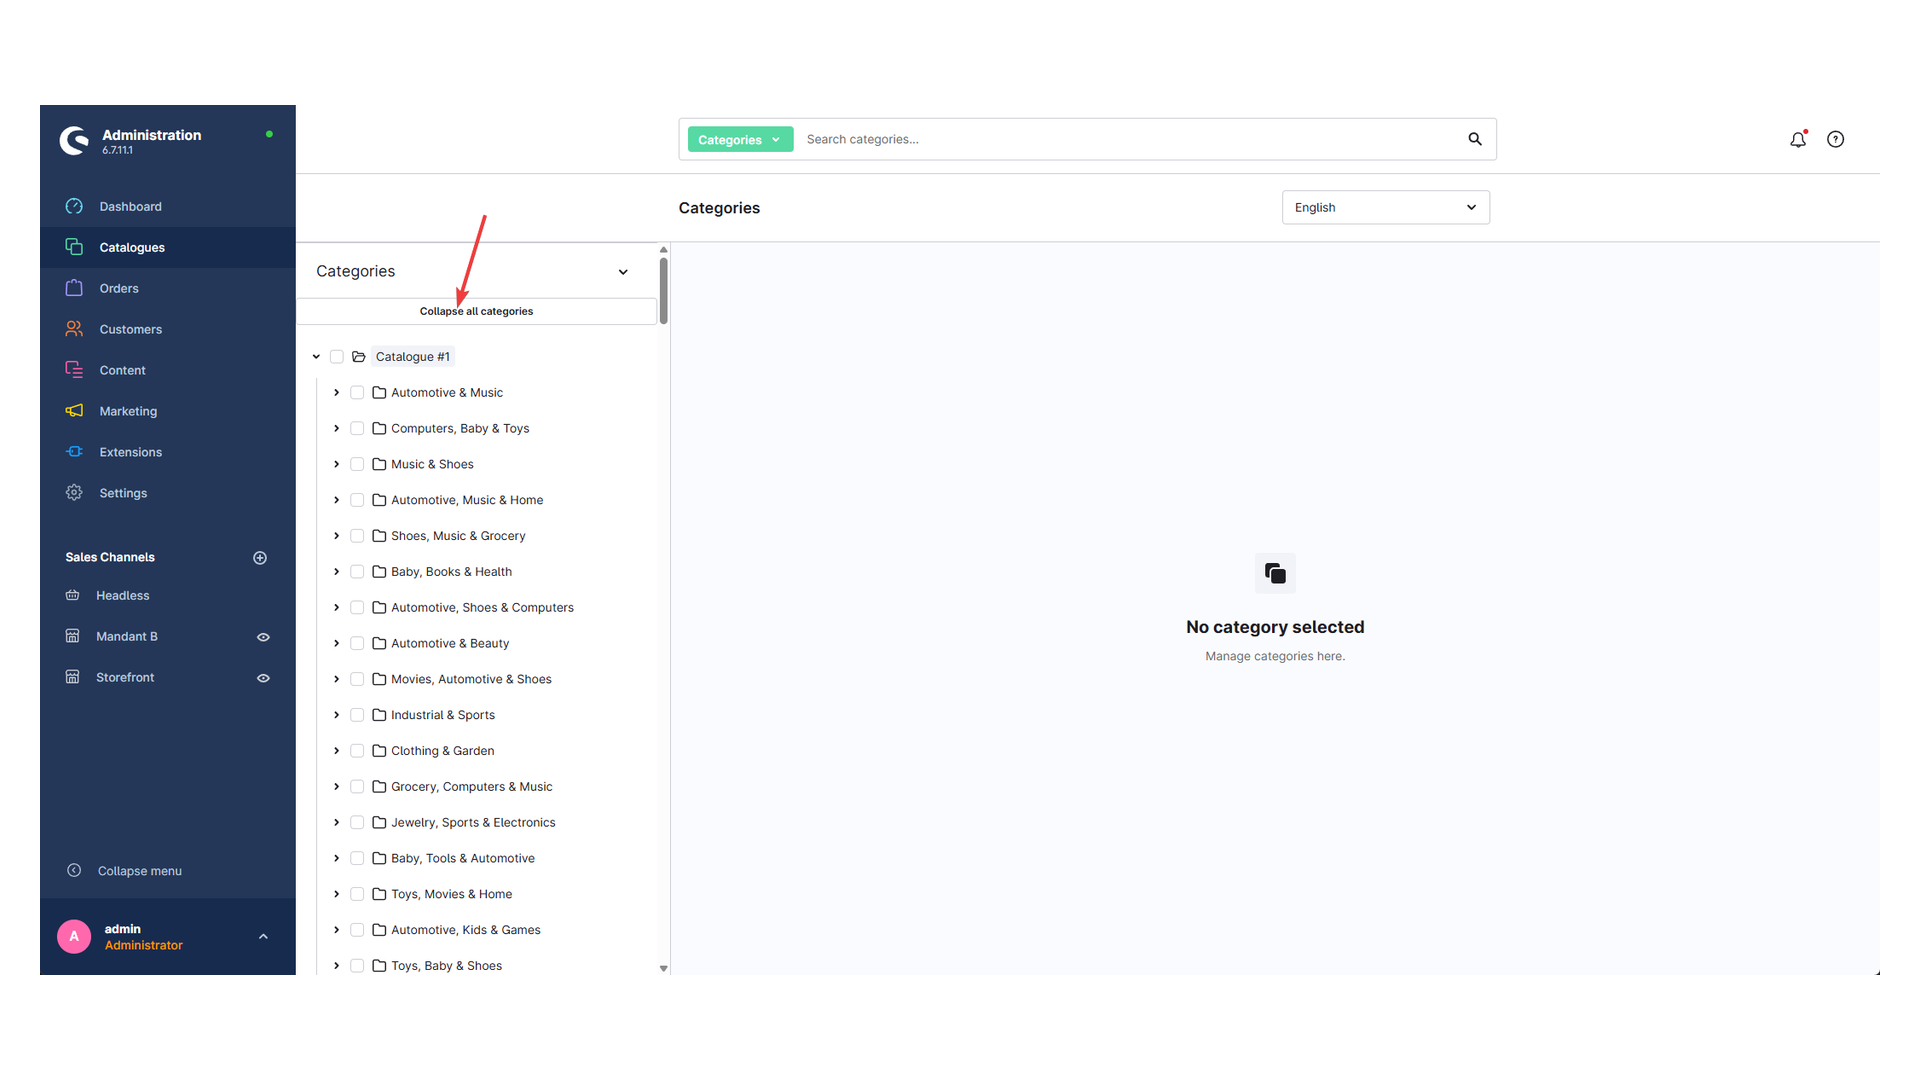Click Collapse all categories button
Viewport: 1920px width, 1080px height.
[x=476, y=311]
